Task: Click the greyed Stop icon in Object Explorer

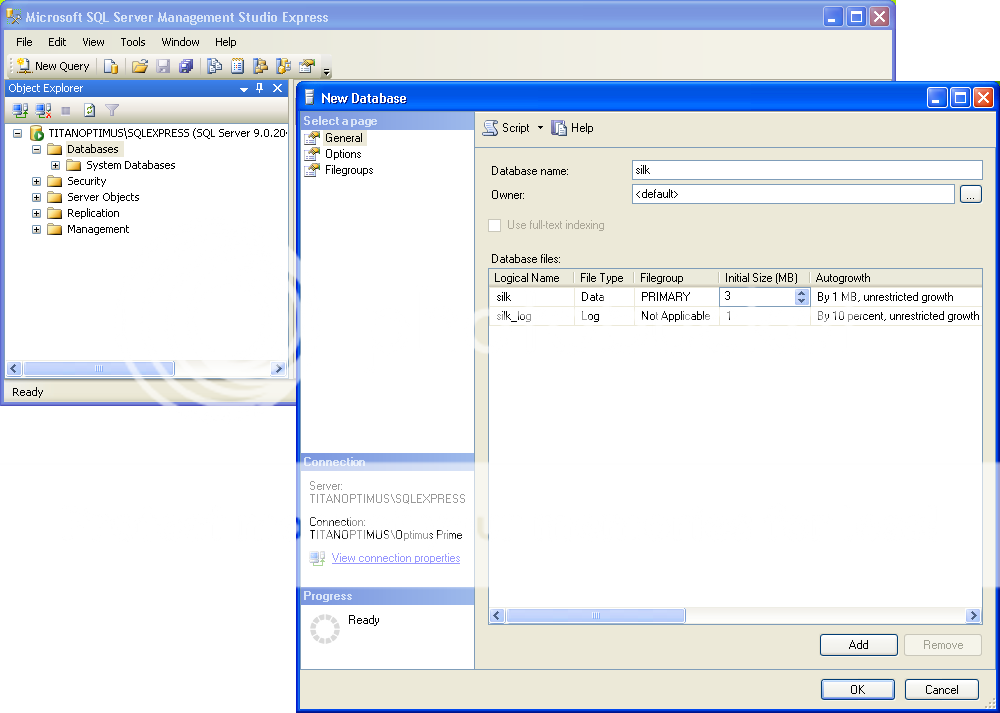Action: (66, 110)
